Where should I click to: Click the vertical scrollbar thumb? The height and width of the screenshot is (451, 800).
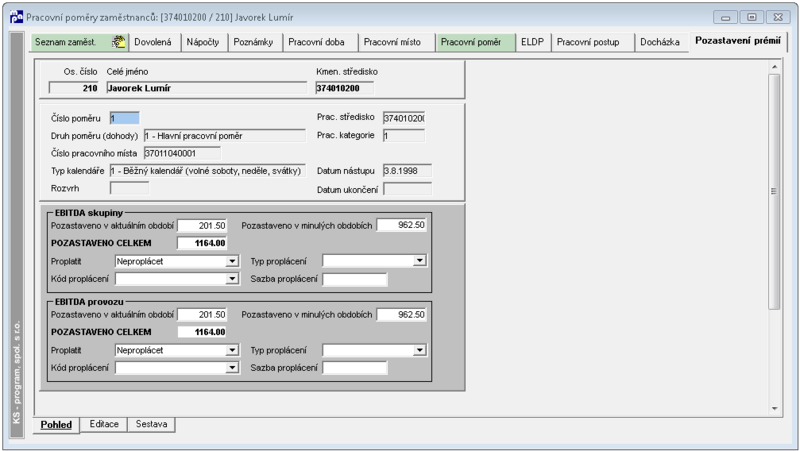coord(774,191)
